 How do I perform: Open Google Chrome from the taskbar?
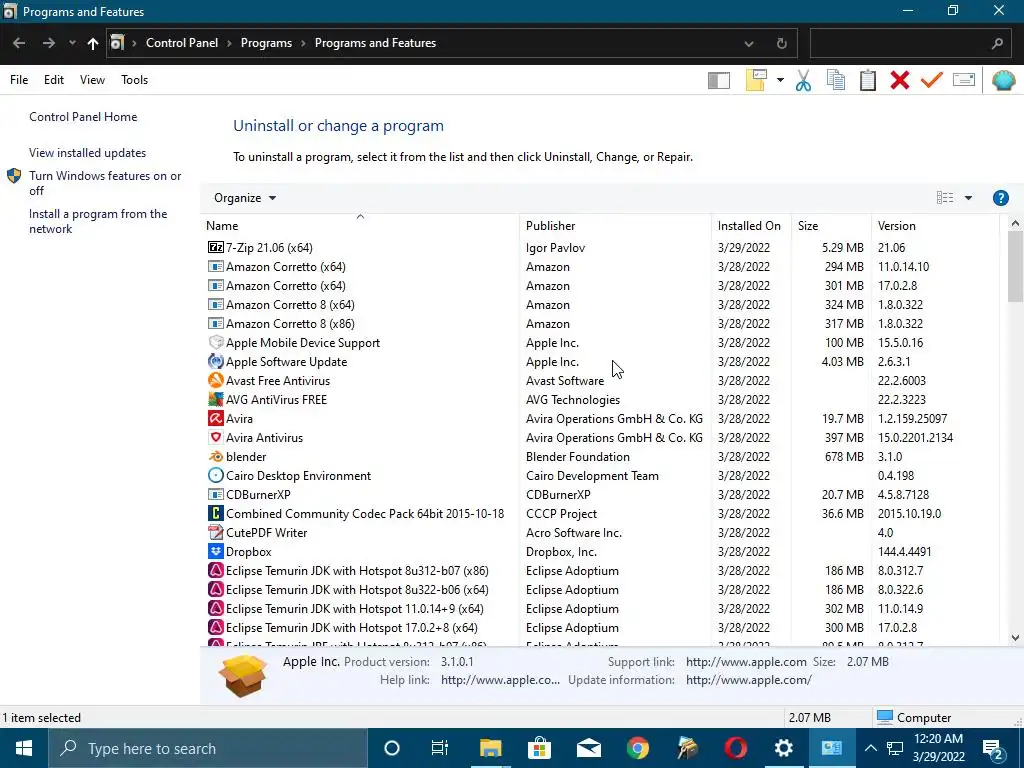tap(637, 748)
